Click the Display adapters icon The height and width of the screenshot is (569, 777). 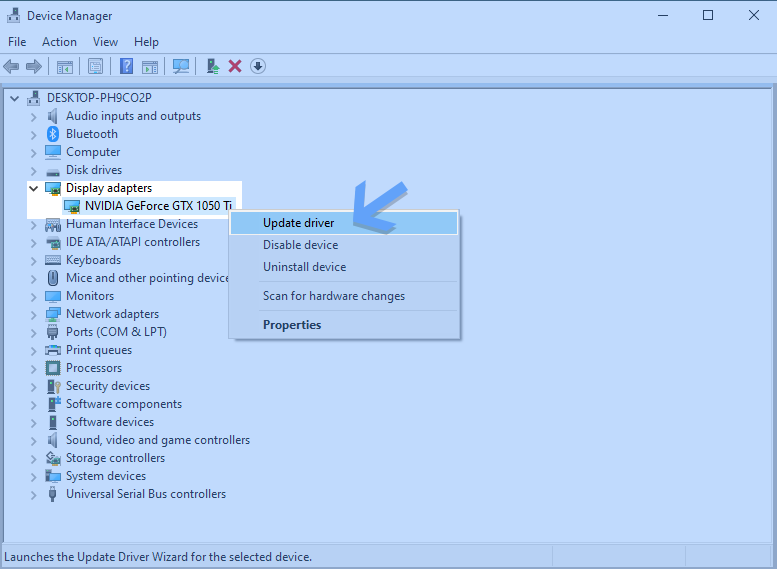point(53,188)
